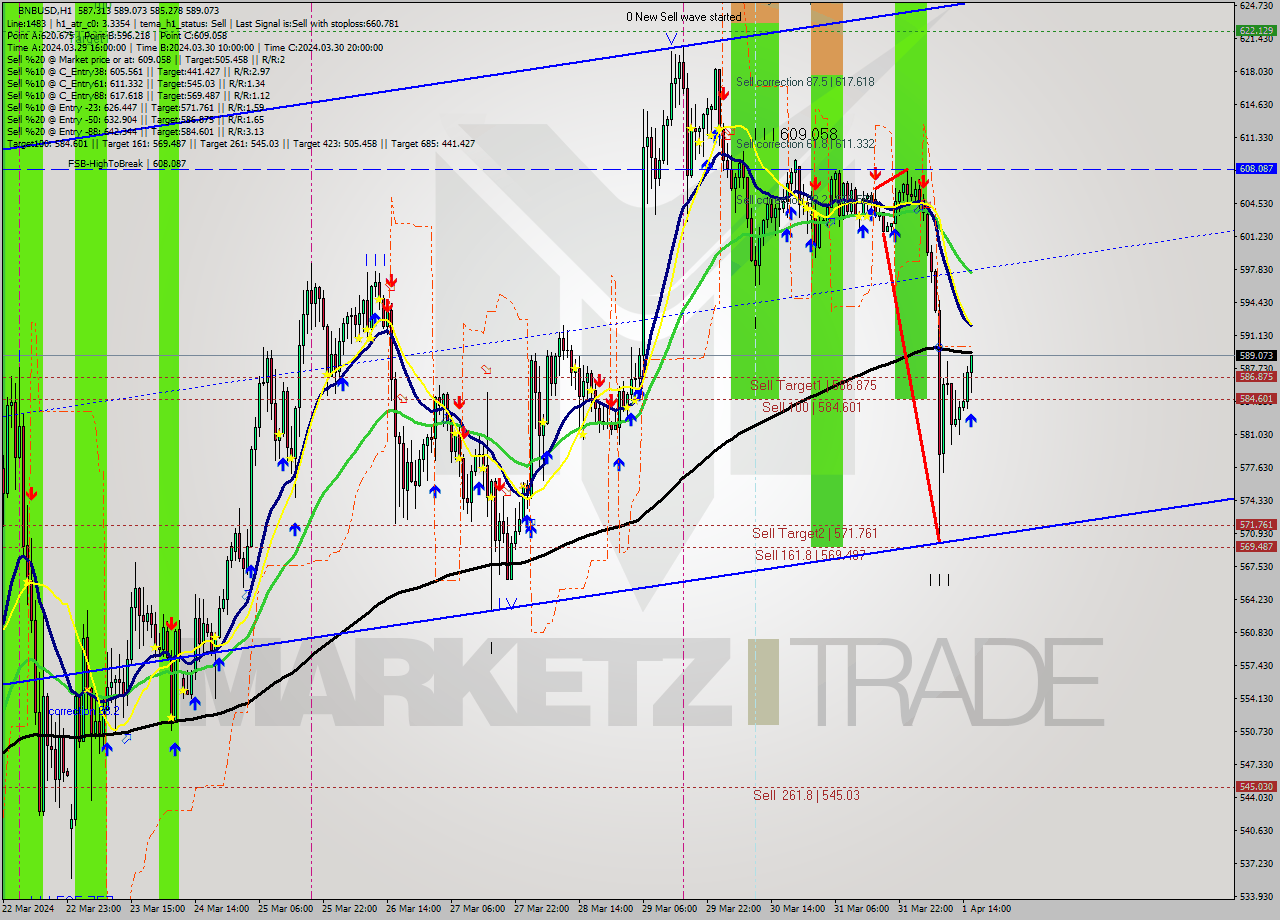The height and width of the screenshot is (920, 1280).
Task: Click the red 569.487 price tag
Action: [1256, 547]
